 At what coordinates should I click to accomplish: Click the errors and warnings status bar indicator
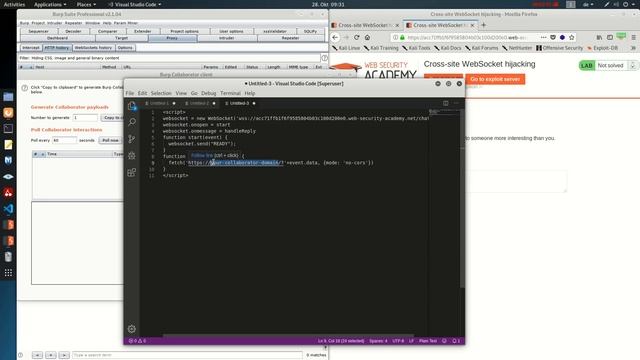[x=138, y=341]
